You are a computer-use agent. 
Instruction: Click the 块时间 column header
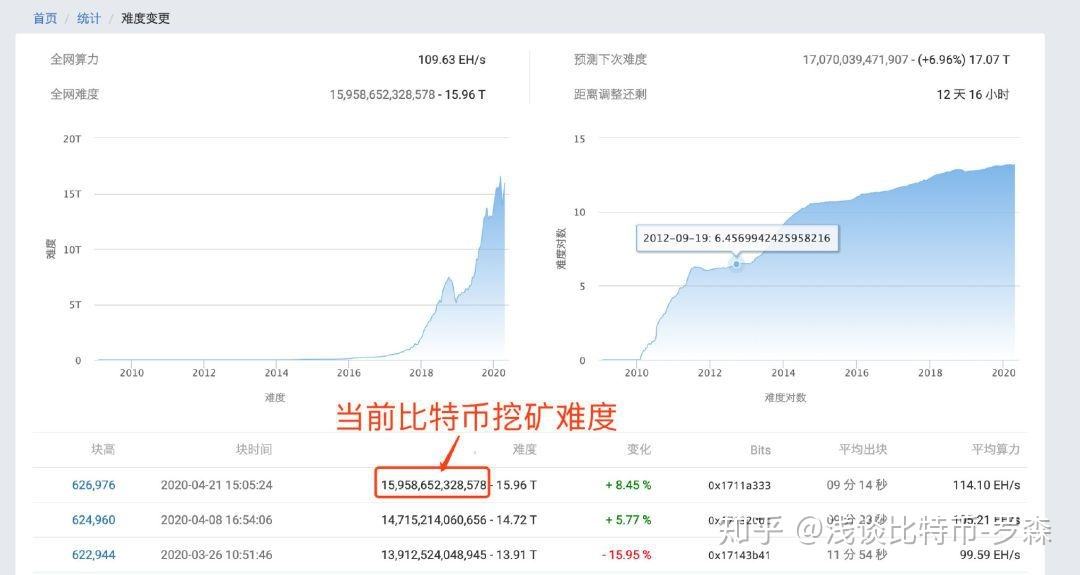(x=253, y=450)
